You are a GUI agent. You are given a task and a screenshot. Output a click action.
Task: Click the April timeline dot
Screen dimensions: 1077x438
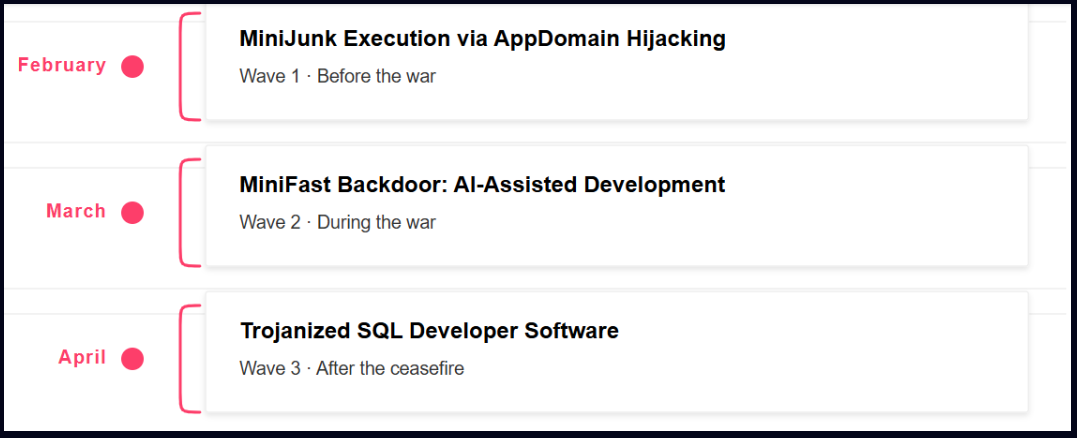pos(133,359)
